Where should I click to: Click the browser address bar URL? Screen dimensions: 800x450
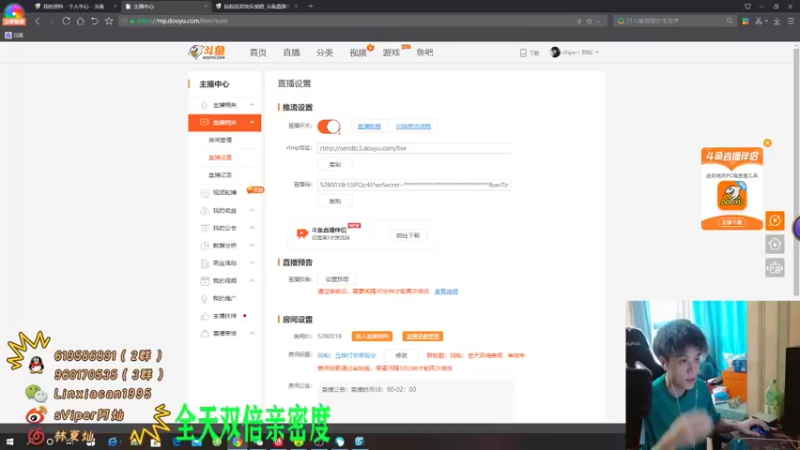point(182,21)
